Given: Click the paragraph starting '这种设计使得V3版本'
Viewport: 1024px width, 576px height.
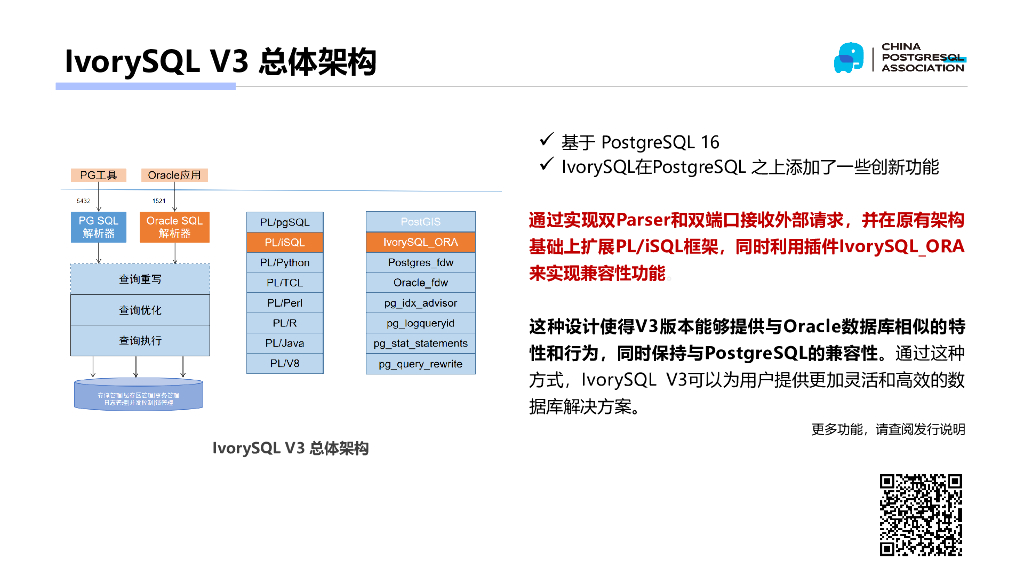Looking at the screenshot, I should point(746,366).
